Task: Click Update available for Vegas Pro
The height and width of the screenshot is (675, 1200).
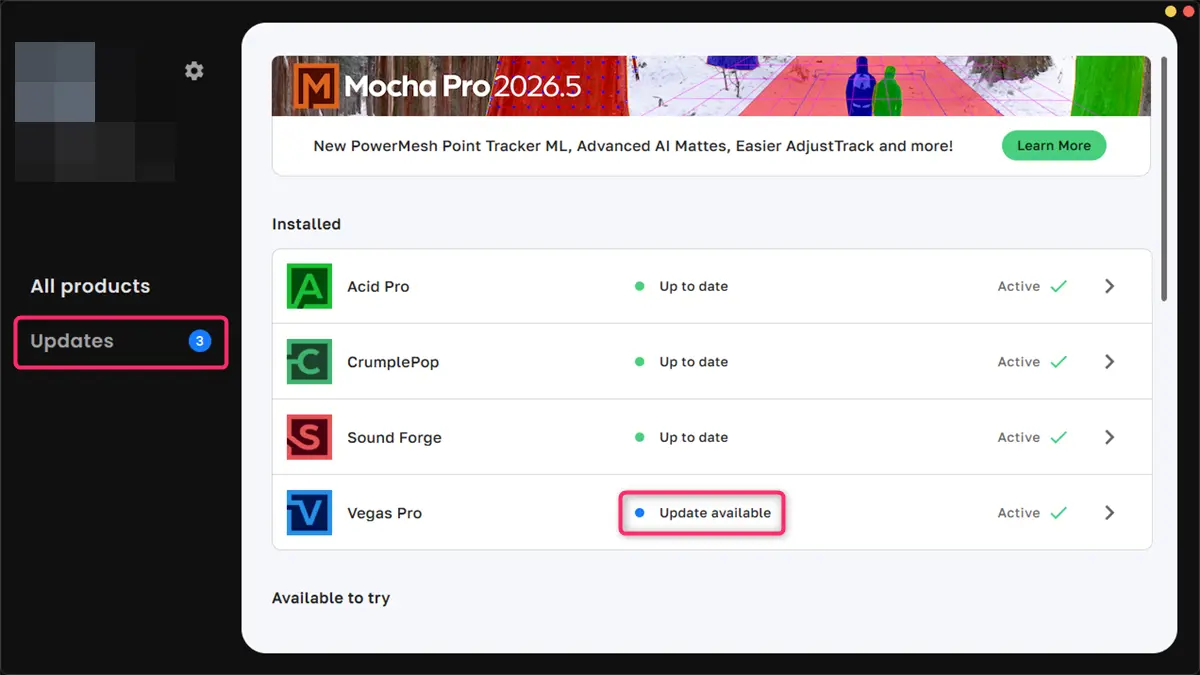Action: click(x=715, y=513)
